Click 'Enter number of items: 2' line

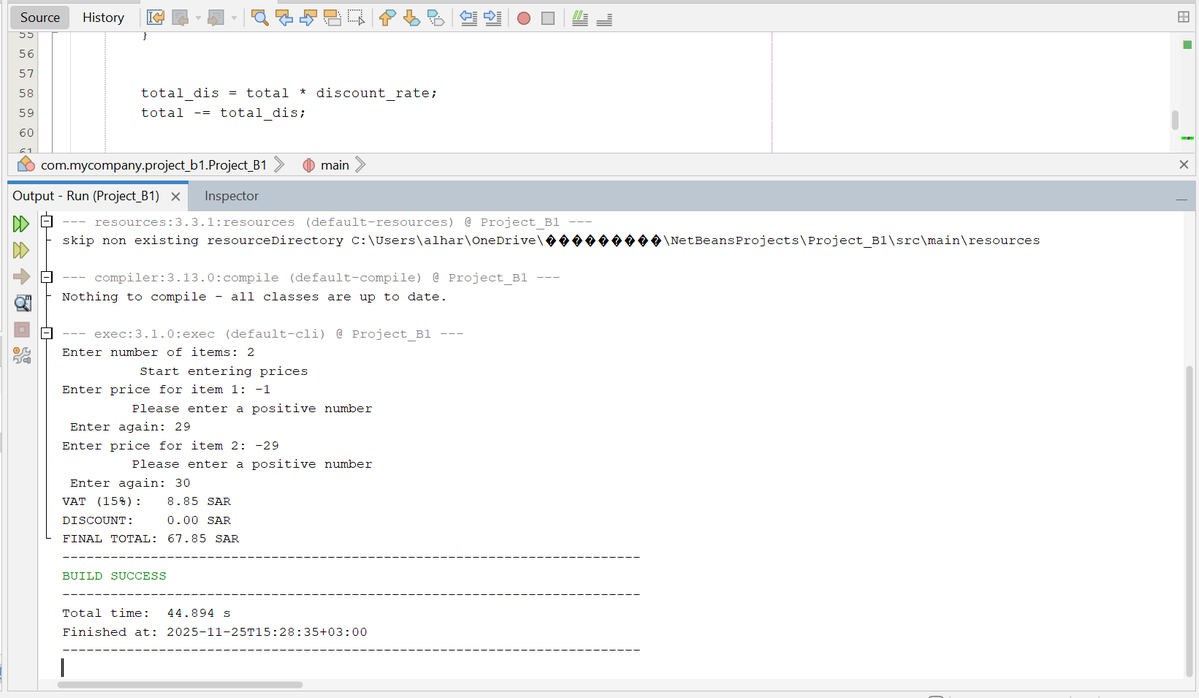click(158, 352)
